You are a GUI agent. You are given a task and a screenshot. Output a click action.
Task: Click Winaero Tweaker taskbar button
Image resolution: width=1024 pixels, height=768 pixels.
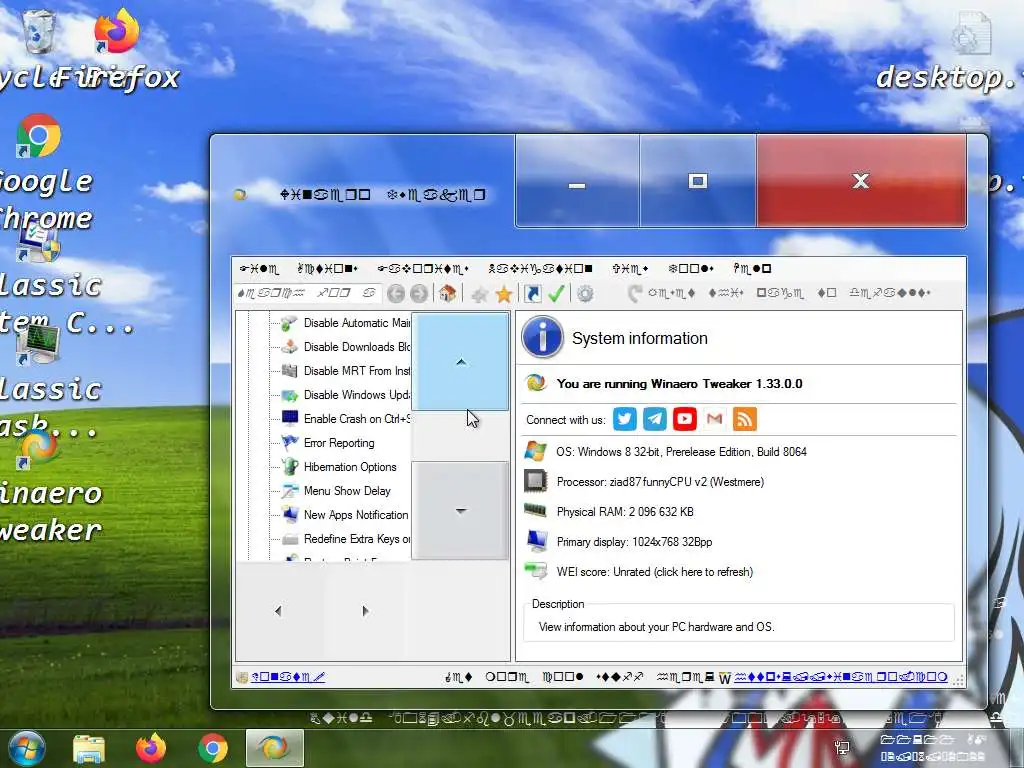pos(275,748)
